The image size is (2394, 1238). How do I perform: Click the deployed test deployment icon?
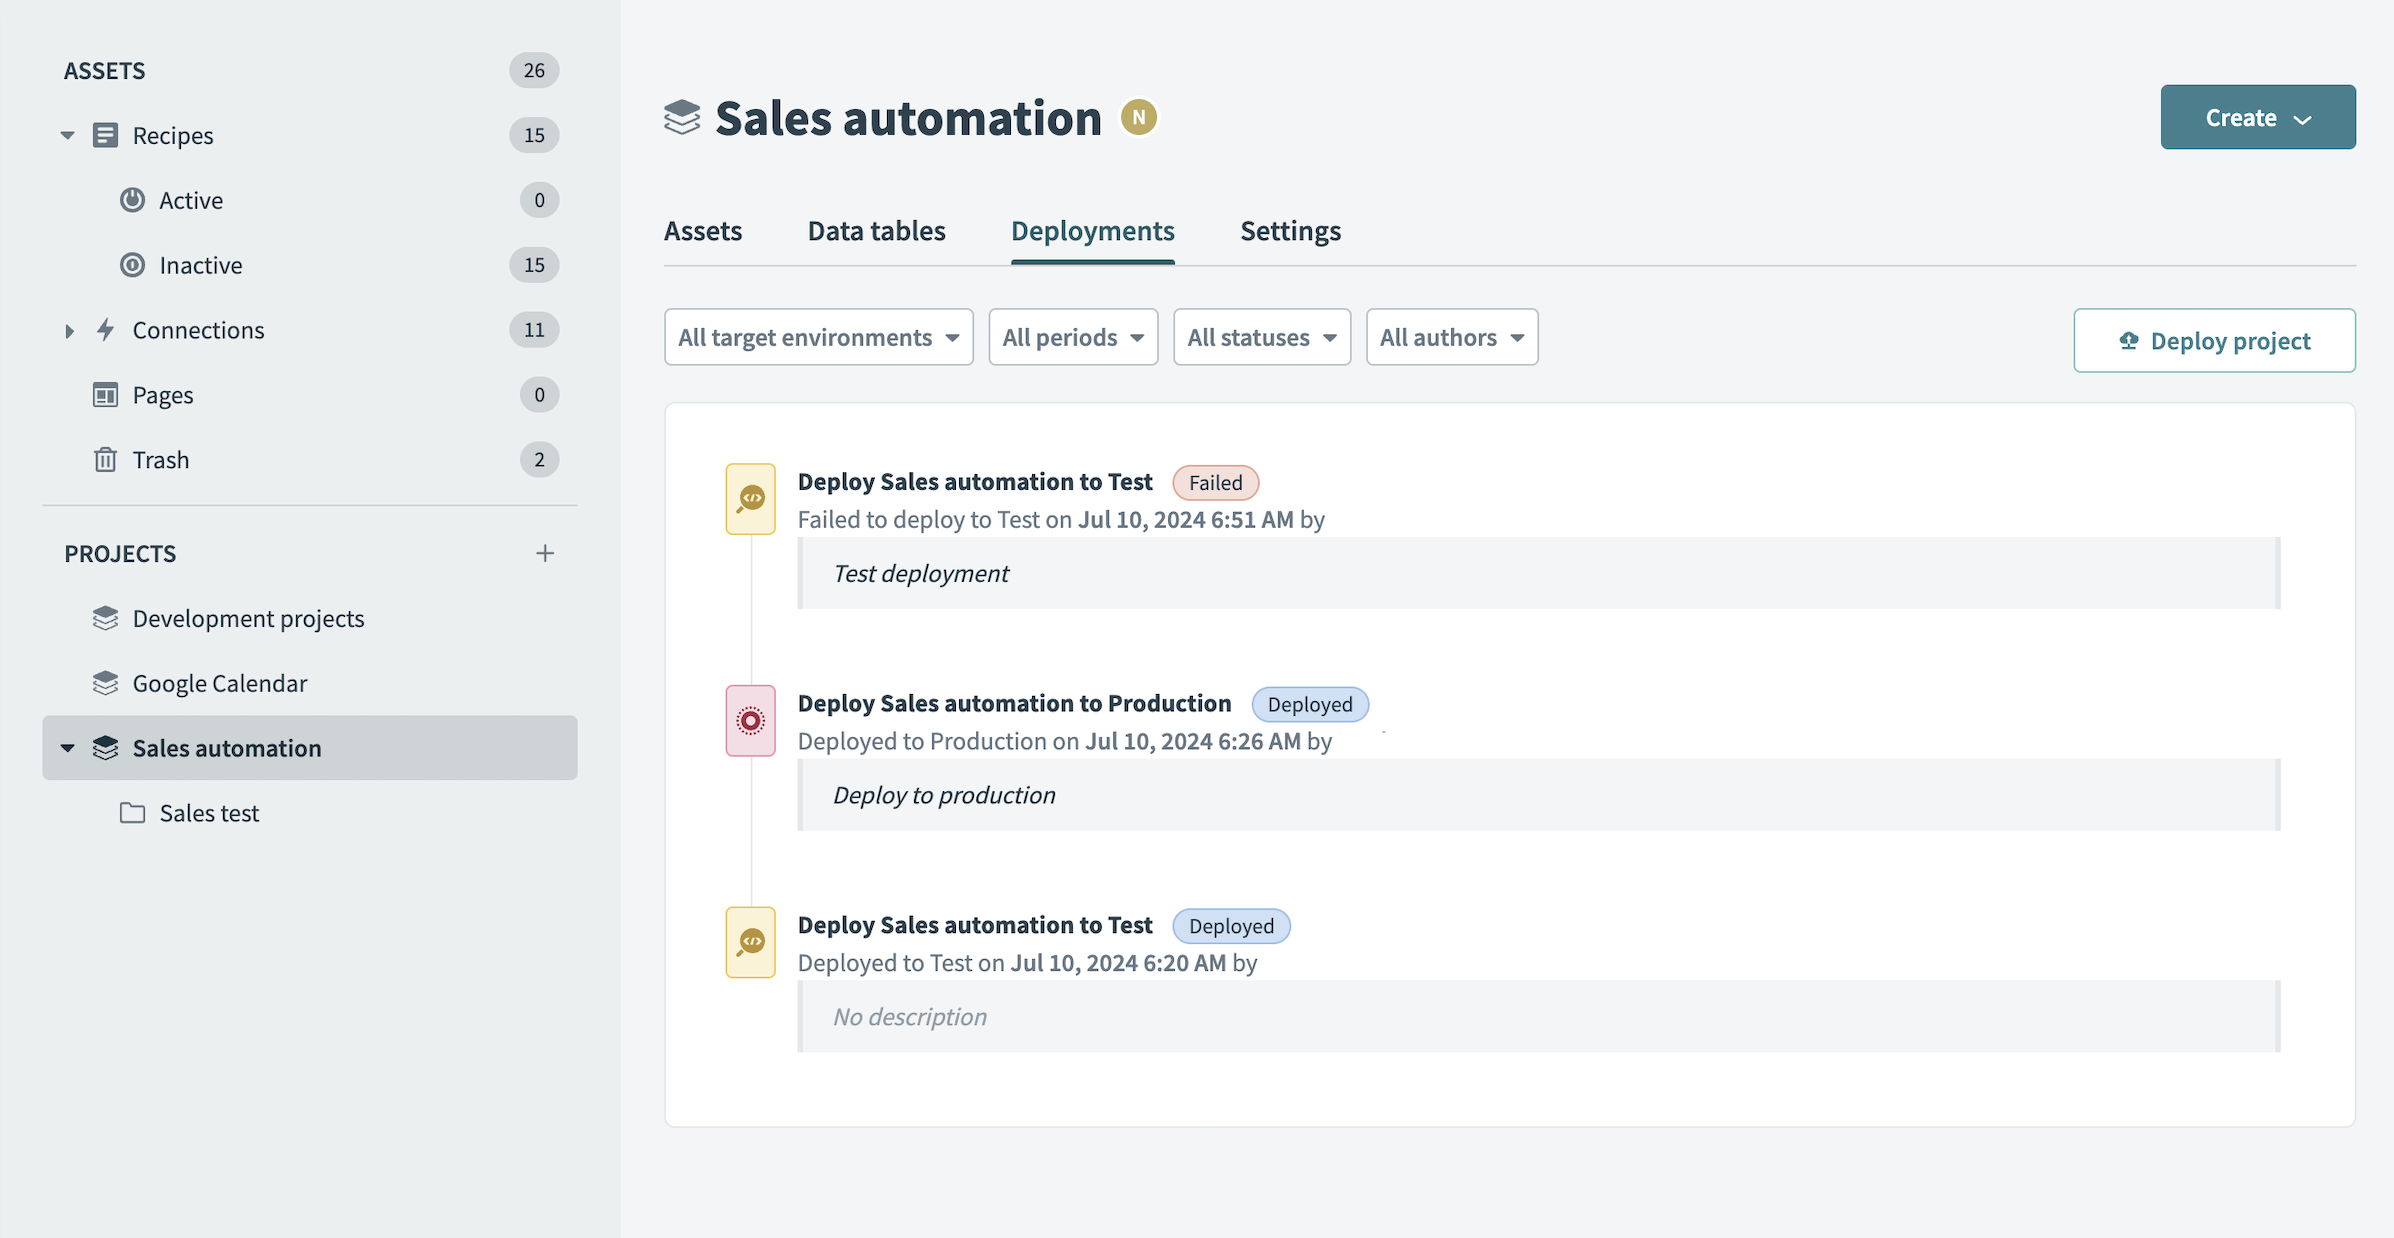click(750, 941)
